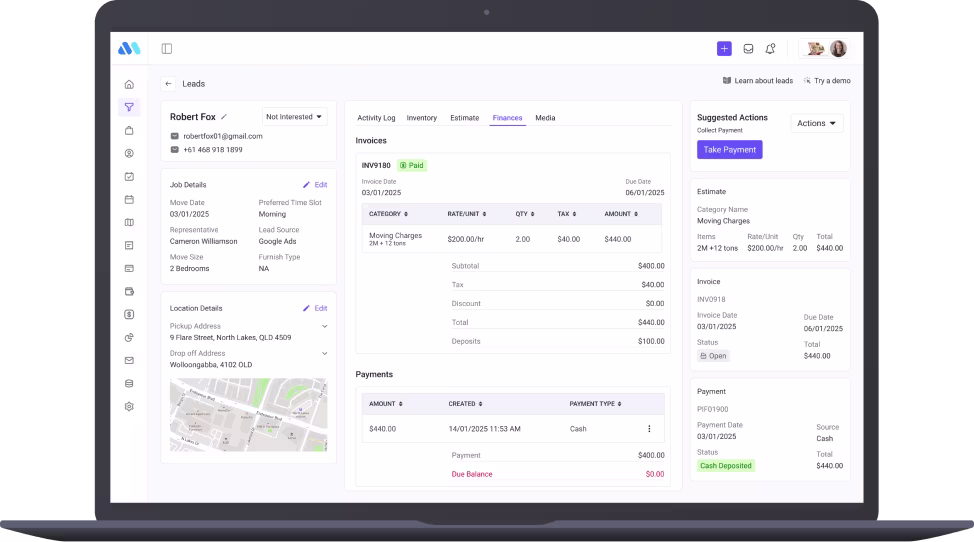Click the purple plus create button

[724, 48]
